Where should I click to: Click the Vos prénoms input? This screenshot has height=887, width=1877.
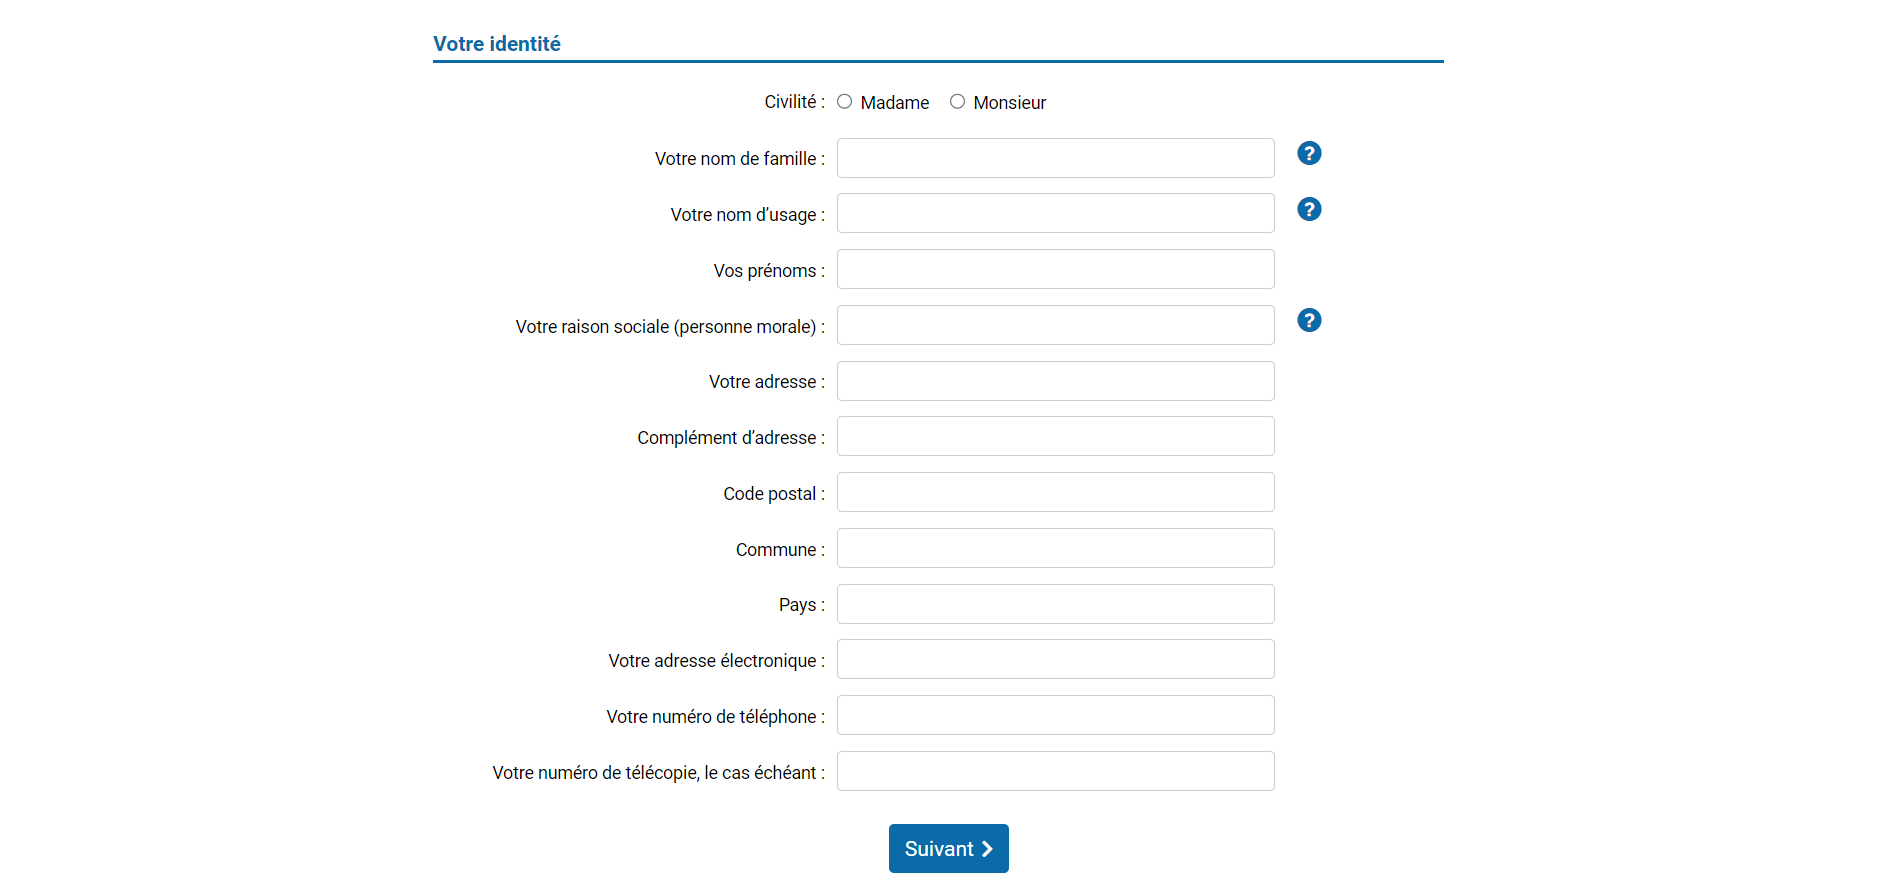1056,269
